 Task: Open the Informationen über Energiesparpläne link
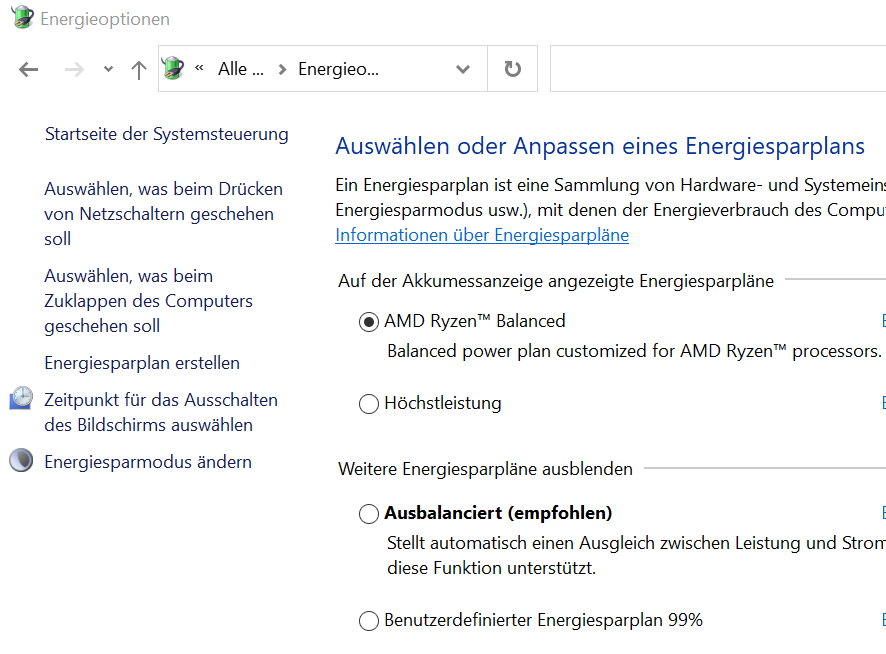click(x=481, y=235)
